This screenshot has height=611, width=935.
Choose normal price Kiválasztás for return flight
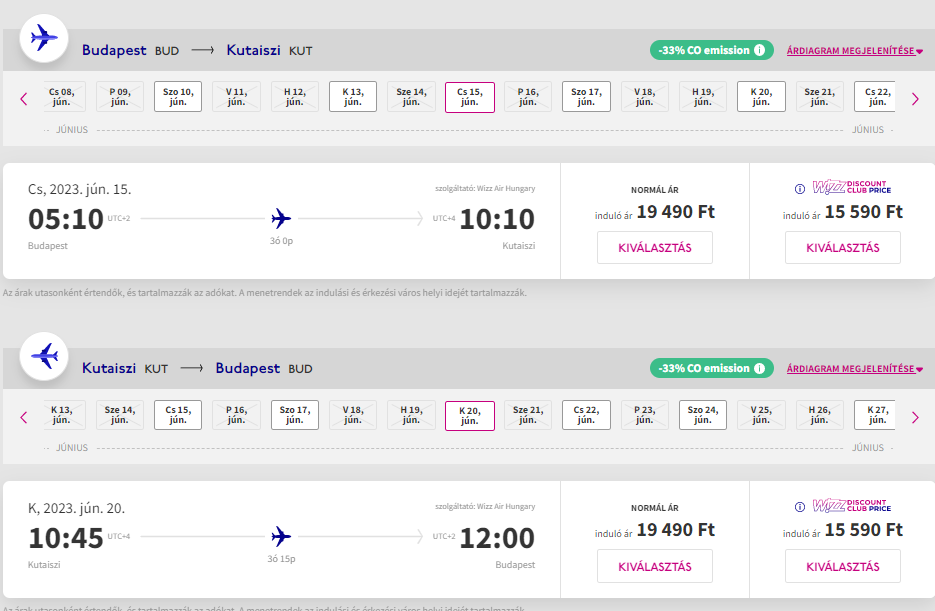tap(654, 566)
